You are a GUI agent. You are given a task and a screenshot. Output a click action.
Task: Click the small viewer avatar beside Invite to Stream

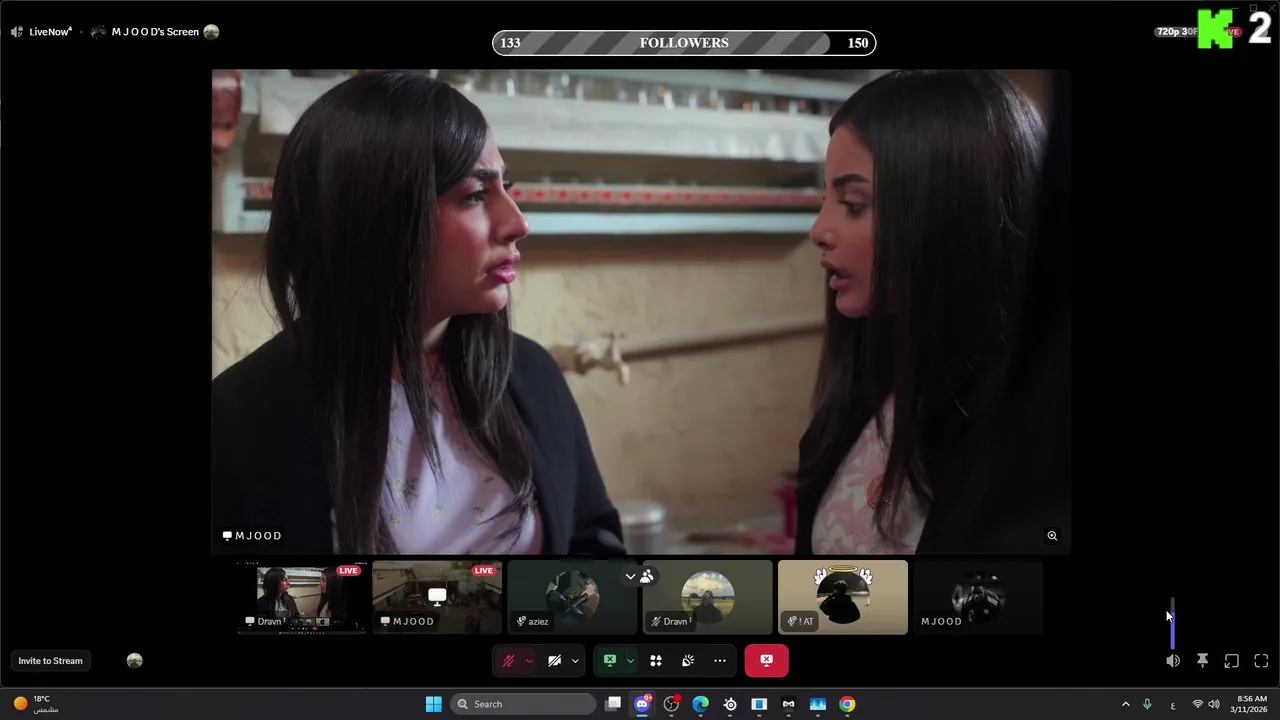point(135,661)
